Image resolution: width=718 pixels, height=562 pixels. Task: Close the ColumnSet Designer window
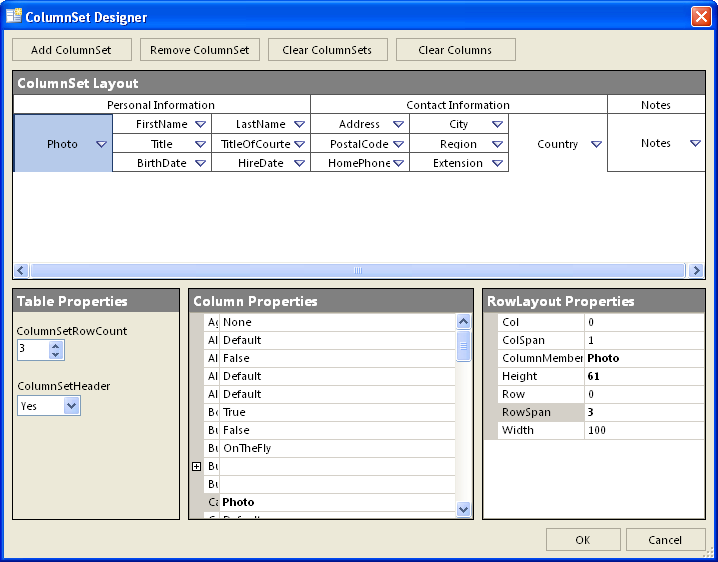[x=701, y=17]
